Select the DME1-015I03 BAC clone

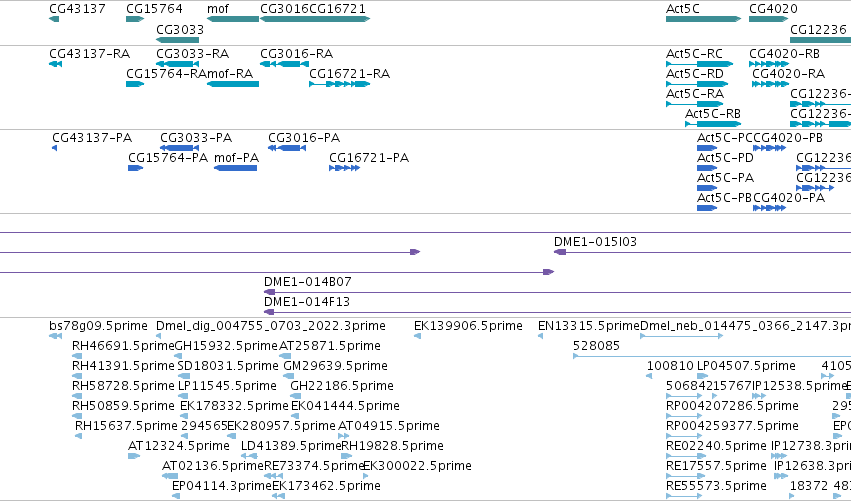[x=702, y=252]
